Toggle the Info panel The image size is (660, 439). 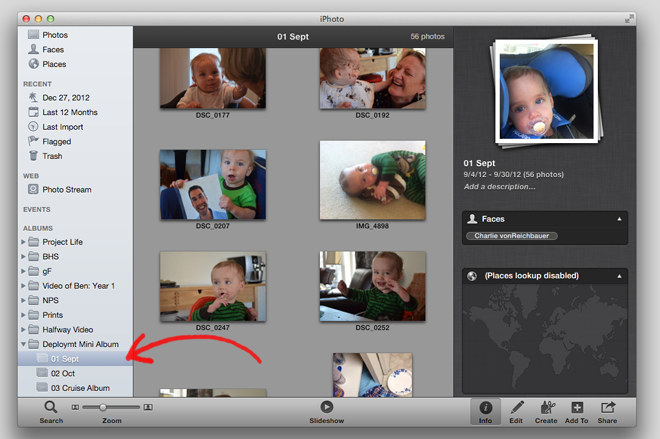(x=485, y=412)
